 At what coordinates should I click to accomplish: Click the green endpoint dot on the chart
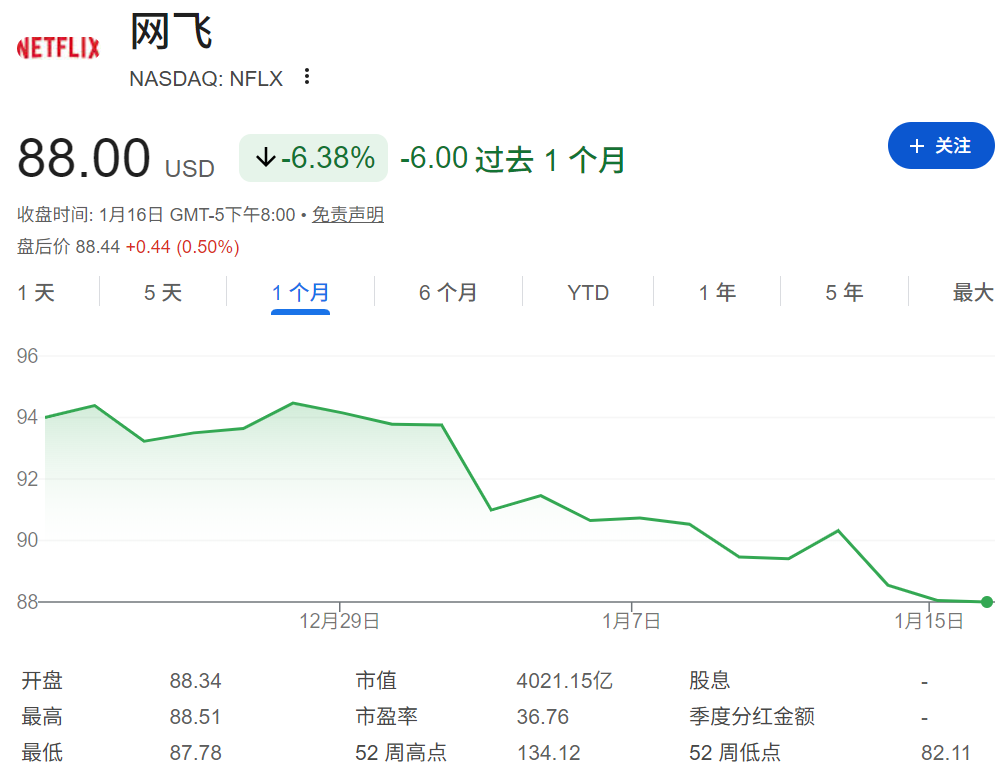point(986,601)
